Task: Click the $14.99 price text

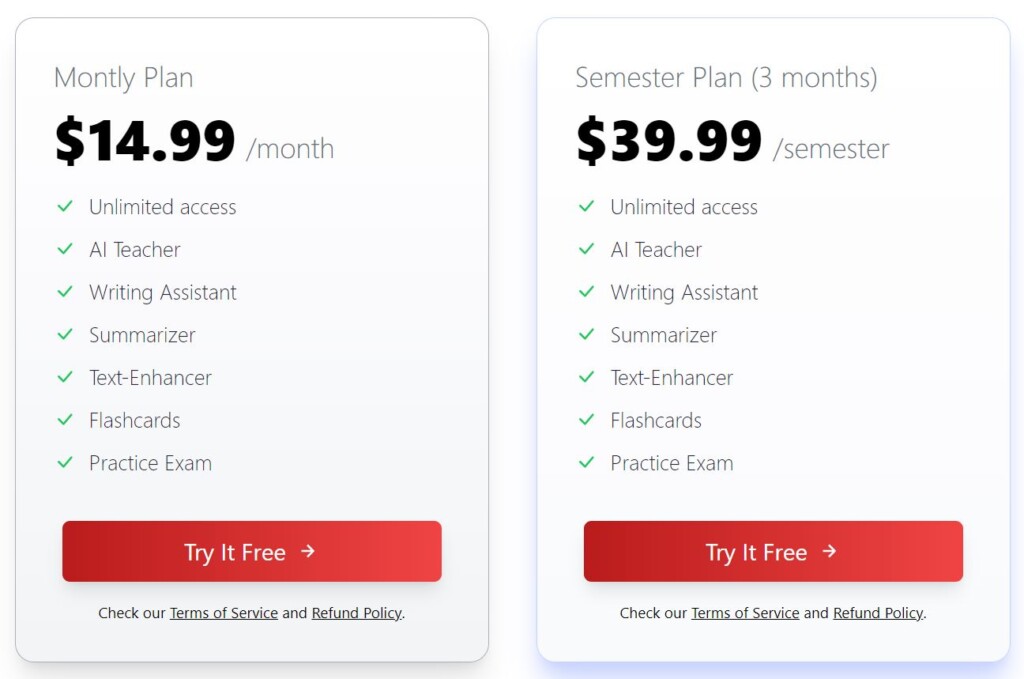Action: point(144,141)
